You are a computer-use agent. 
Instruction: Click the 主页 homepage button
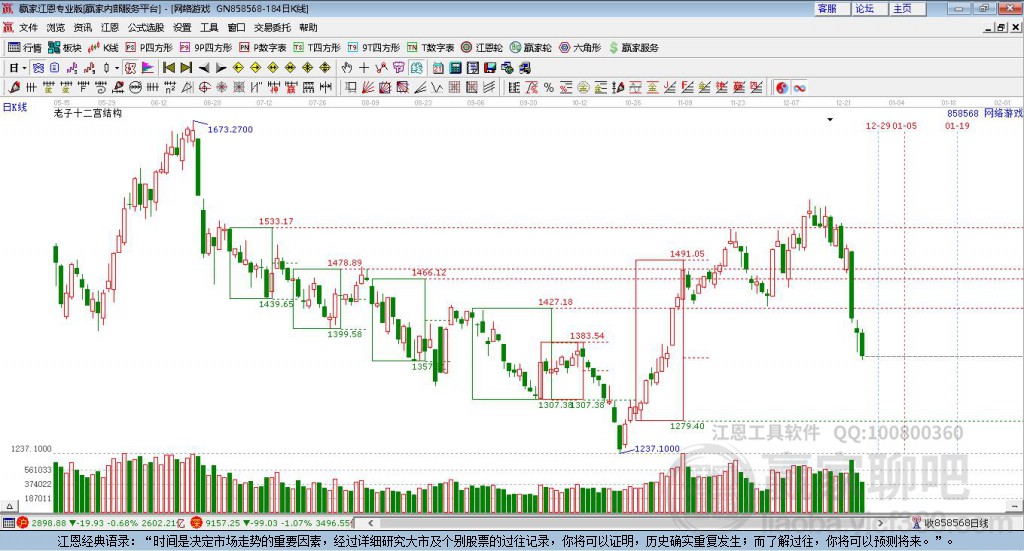(x=907, y=8)
